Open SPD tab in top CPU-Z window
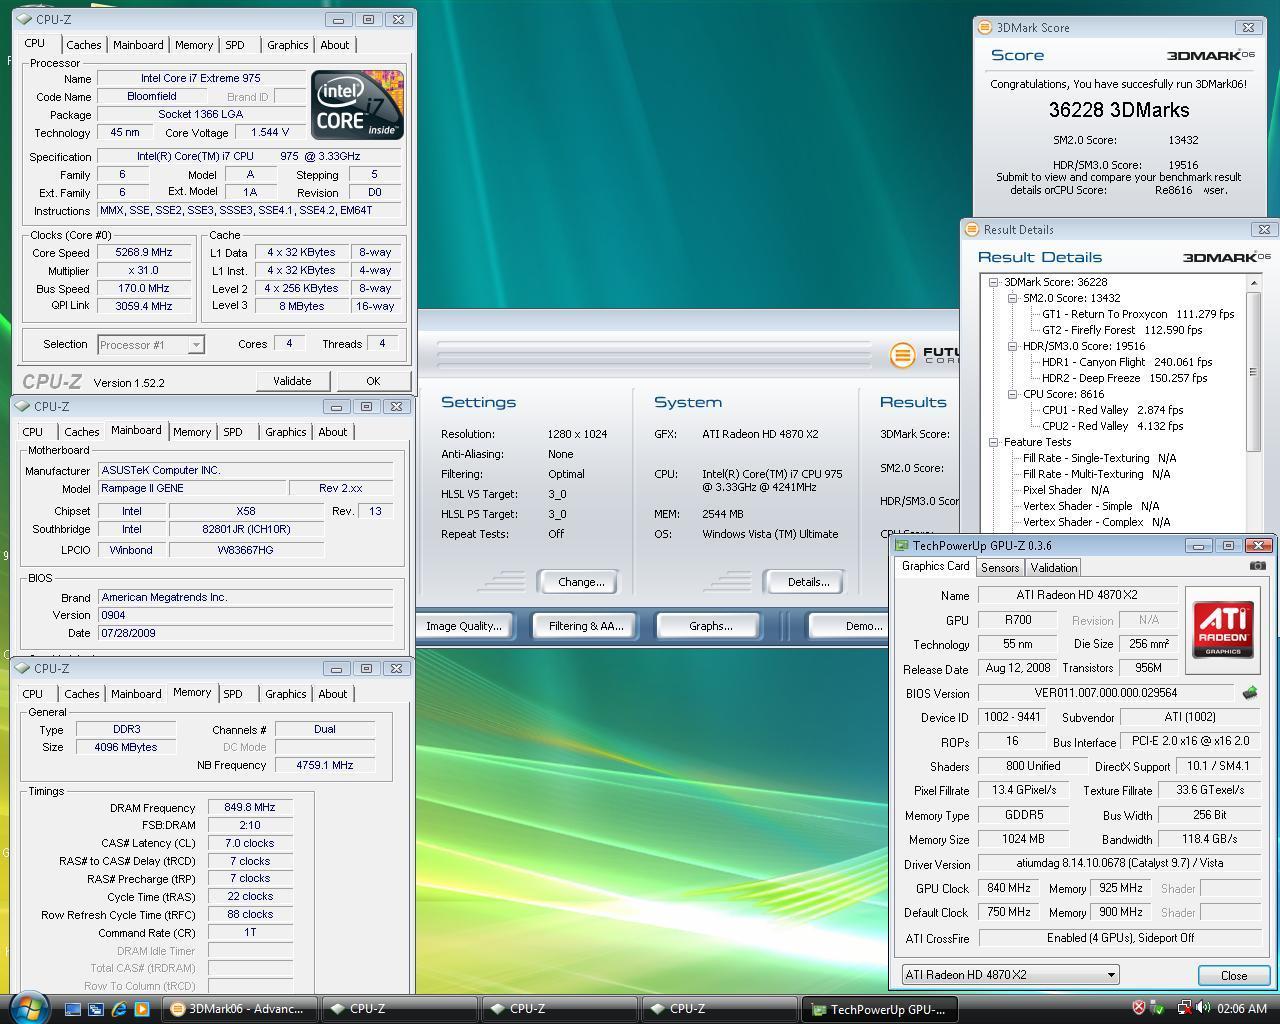This screenshot has height=1024, width=1280. (x=235, y=45)
